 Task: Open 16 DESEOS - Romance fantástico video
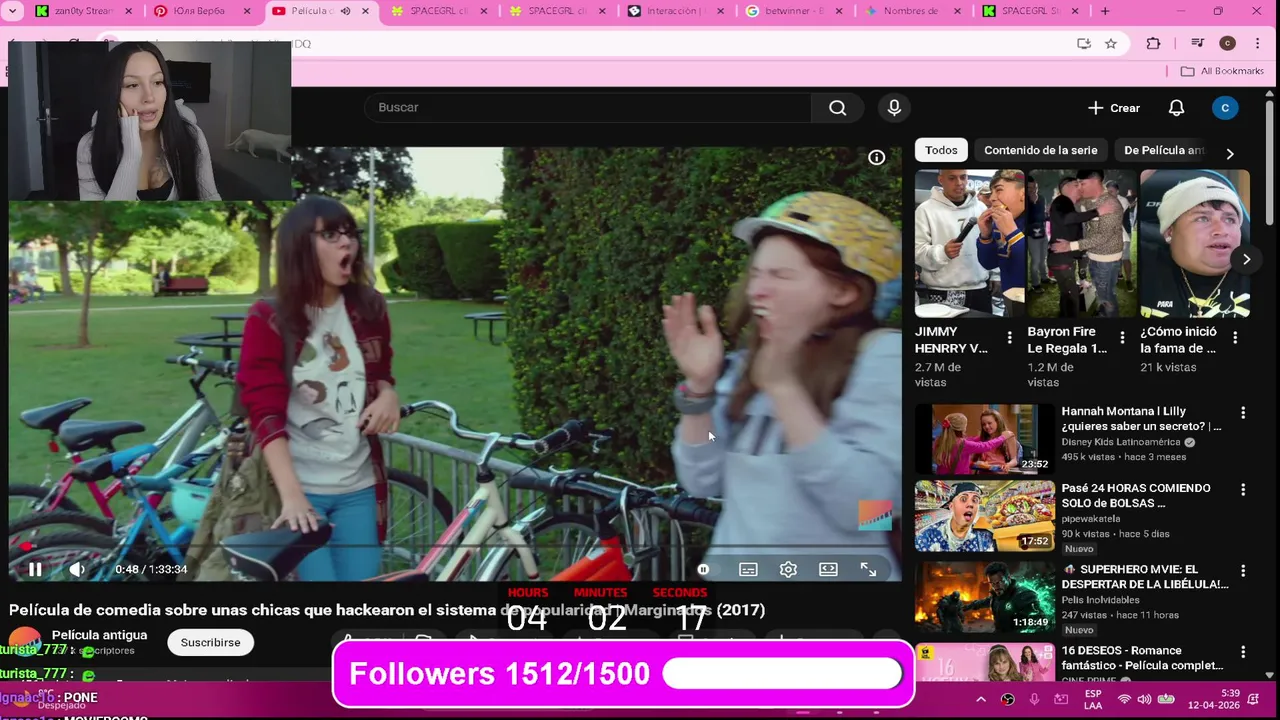[1142, 658]
